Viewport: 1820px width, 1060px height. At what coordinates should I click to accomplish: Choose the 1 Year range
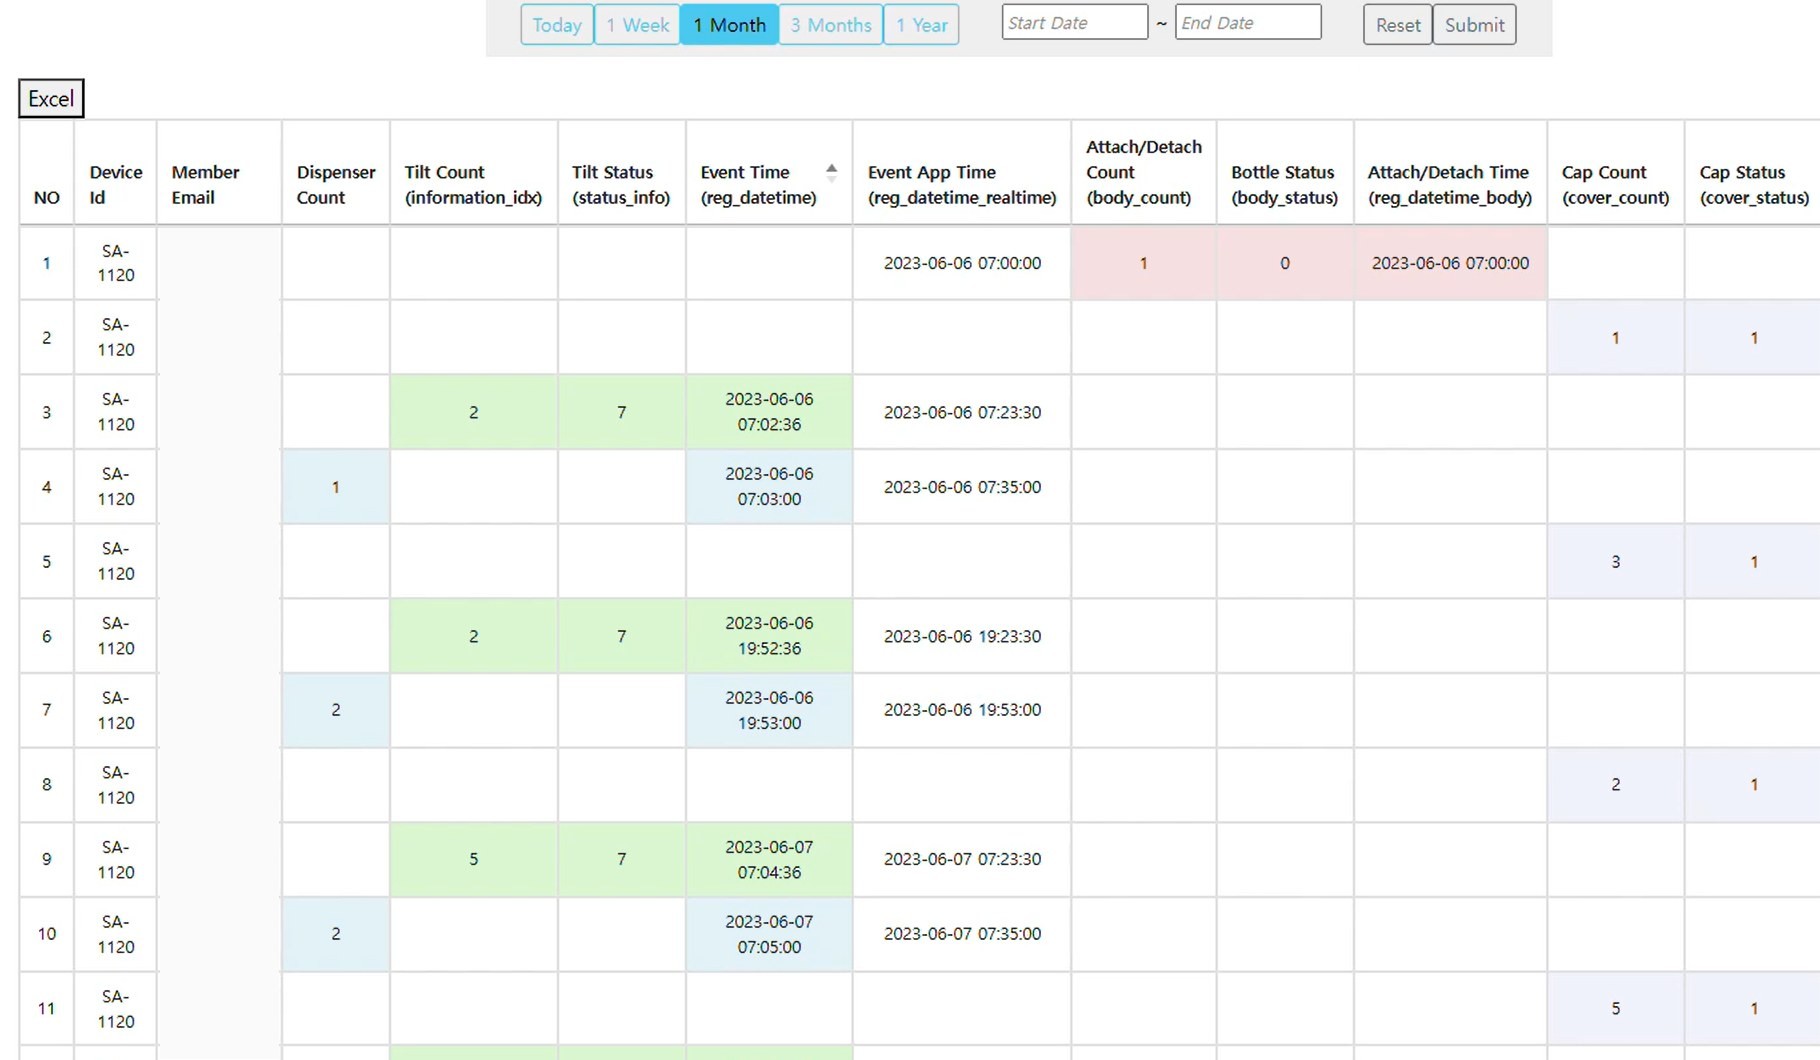click(921, 25)
